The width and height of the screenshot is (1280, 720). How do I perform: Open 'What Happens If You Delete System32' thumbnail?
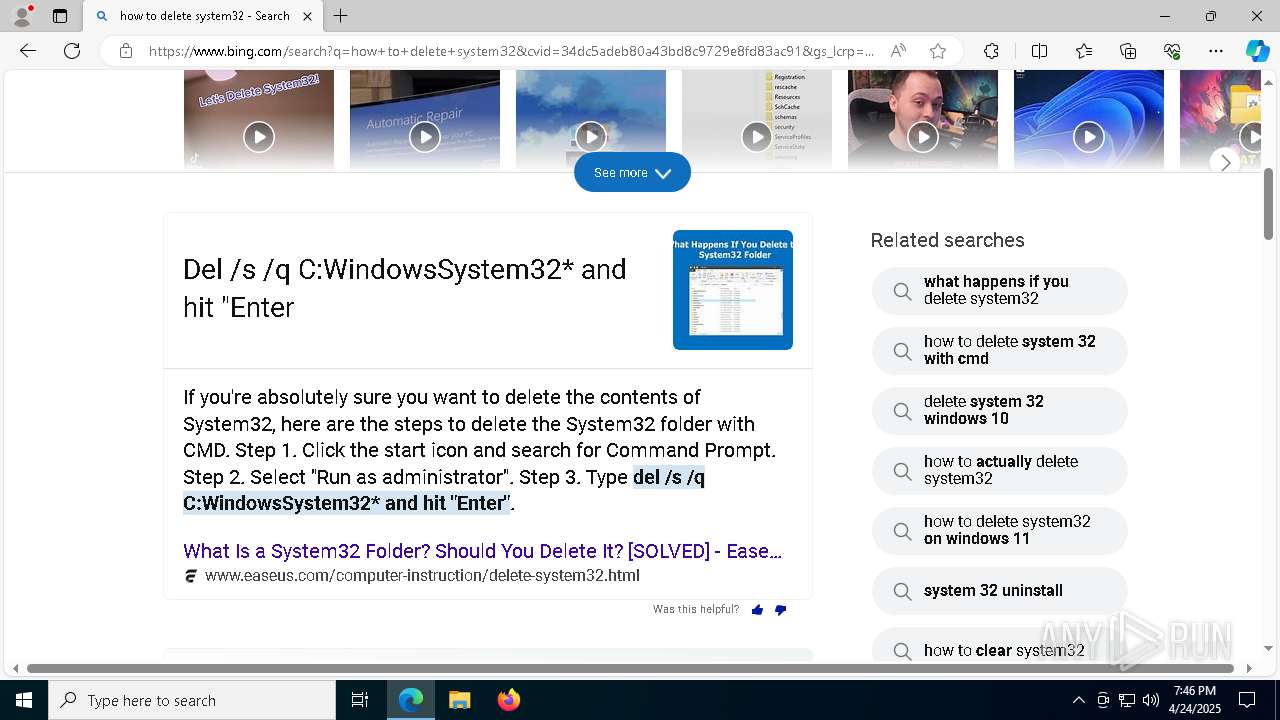(733, 290)
